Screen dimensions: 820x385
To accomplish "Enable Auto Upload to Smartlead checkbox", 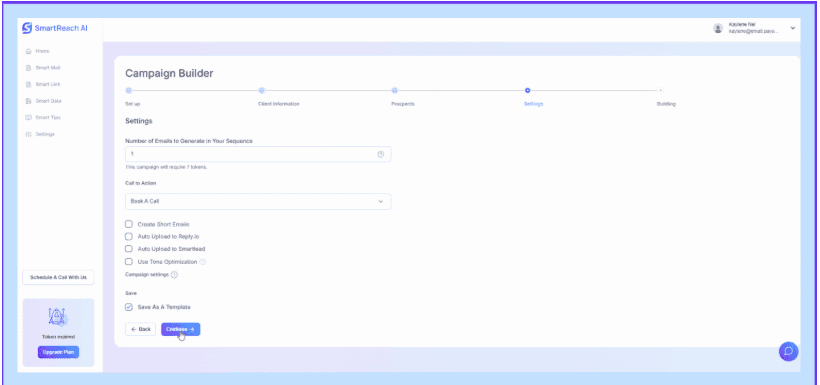I will (x=129, y=249).
